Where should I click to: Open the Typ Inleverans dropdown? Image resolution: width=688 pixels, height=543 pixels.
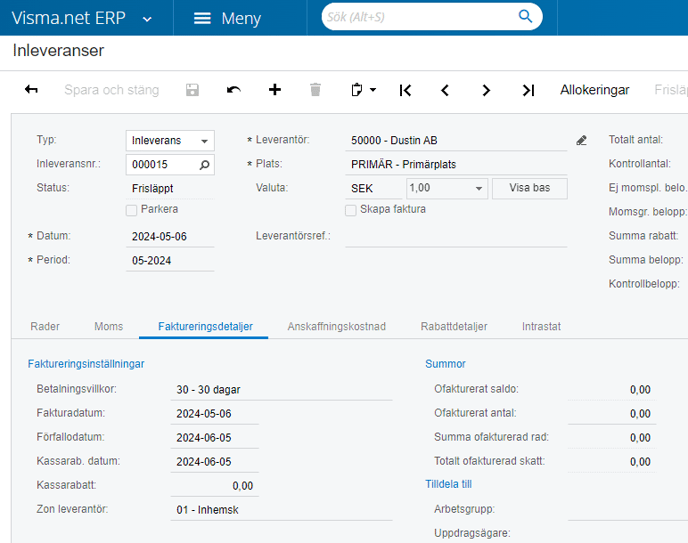point(170,141)
